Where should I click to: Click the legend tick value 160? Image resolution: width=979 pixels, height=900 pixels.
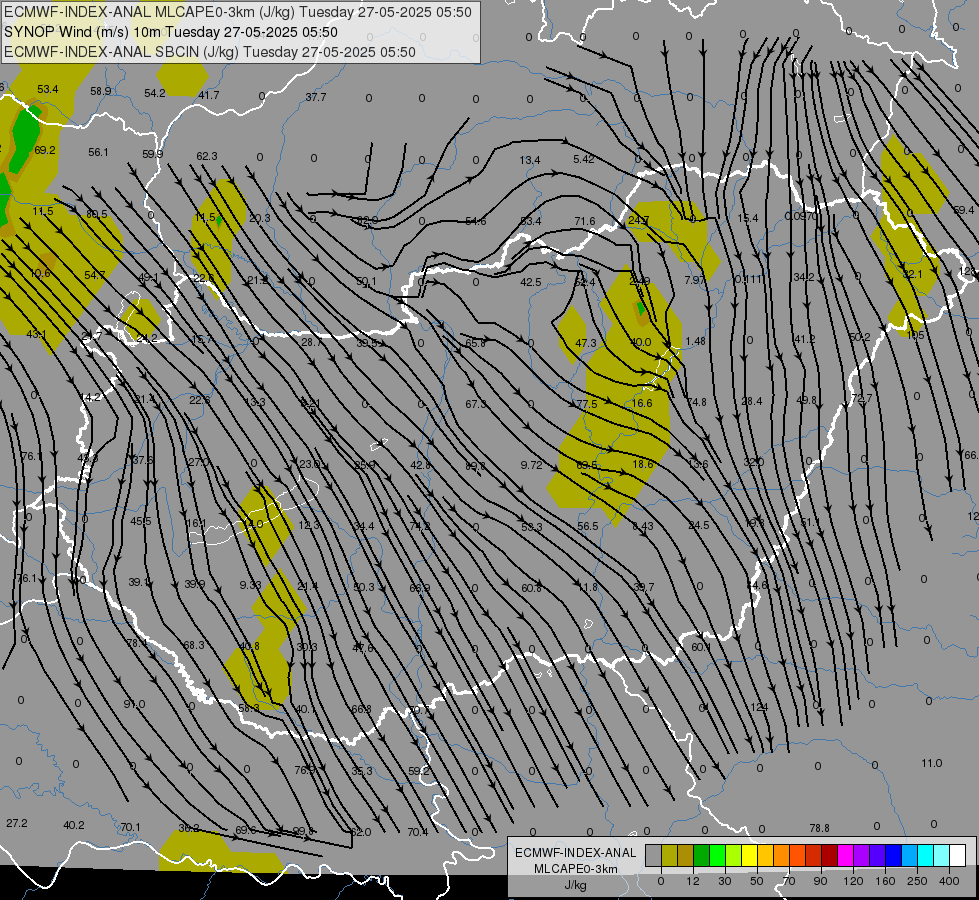coord(885,881)
